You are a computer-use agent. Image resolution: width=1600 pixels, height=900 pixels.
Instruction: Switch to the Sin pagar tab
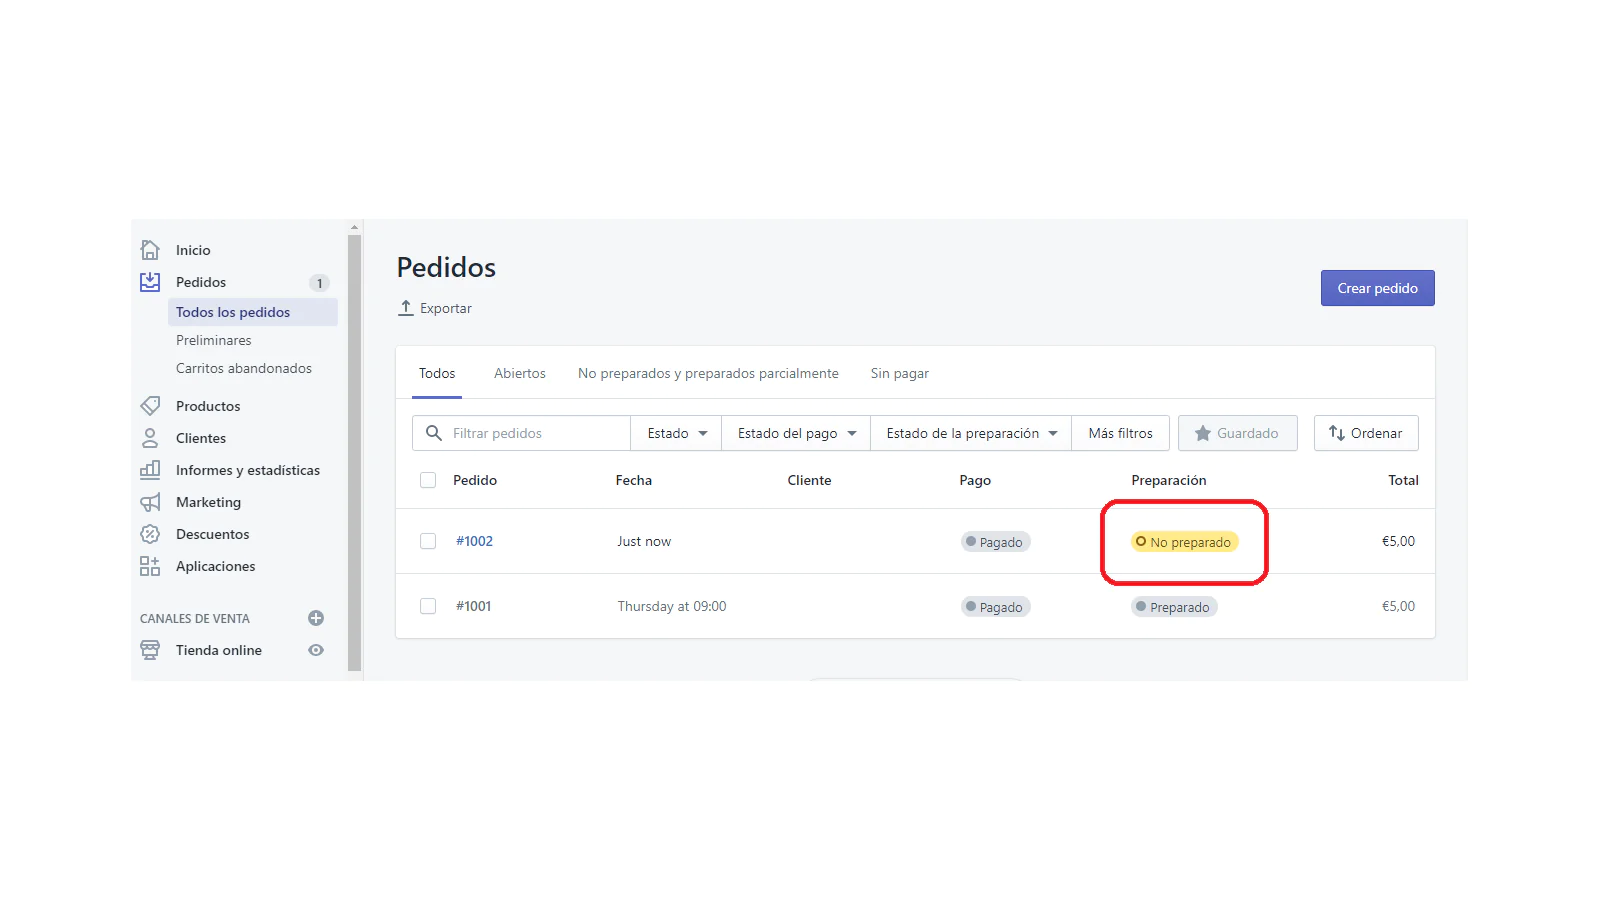click(899, 373)
